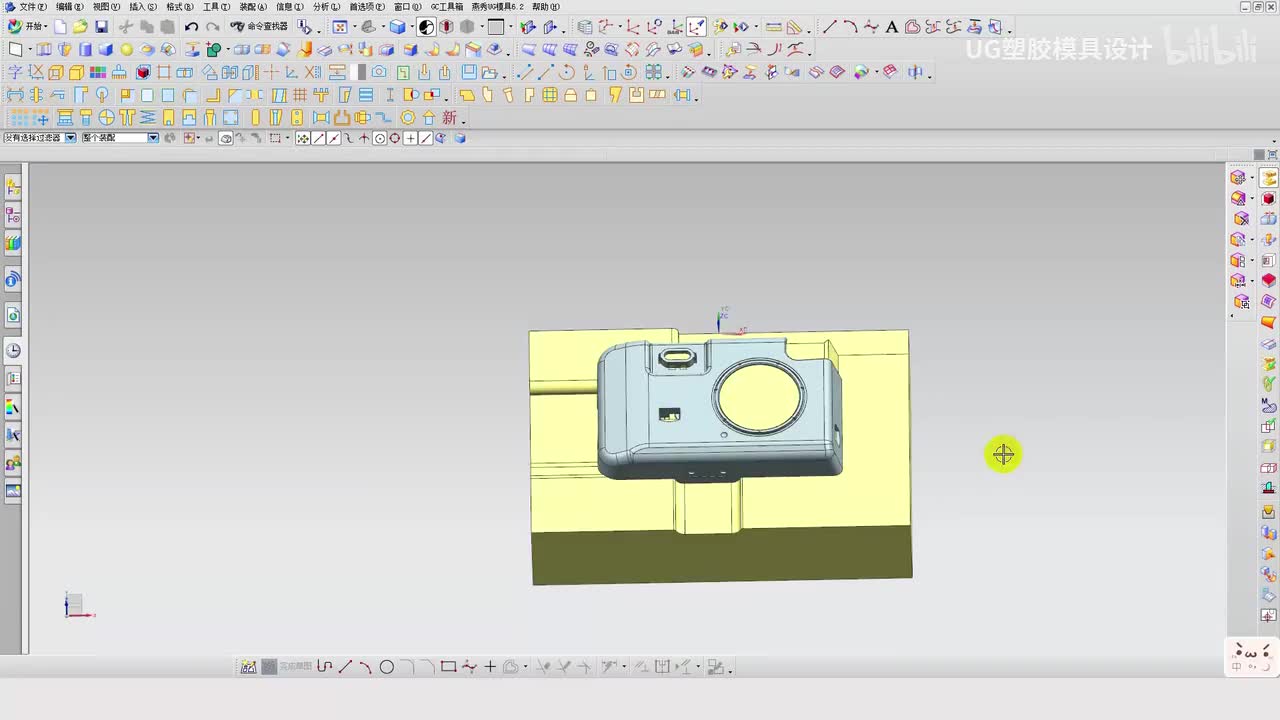The height and width of the screenshot is (720, 1280).
Task: Select the Arc curve tool in top toolbar
Action: (850, 27)
